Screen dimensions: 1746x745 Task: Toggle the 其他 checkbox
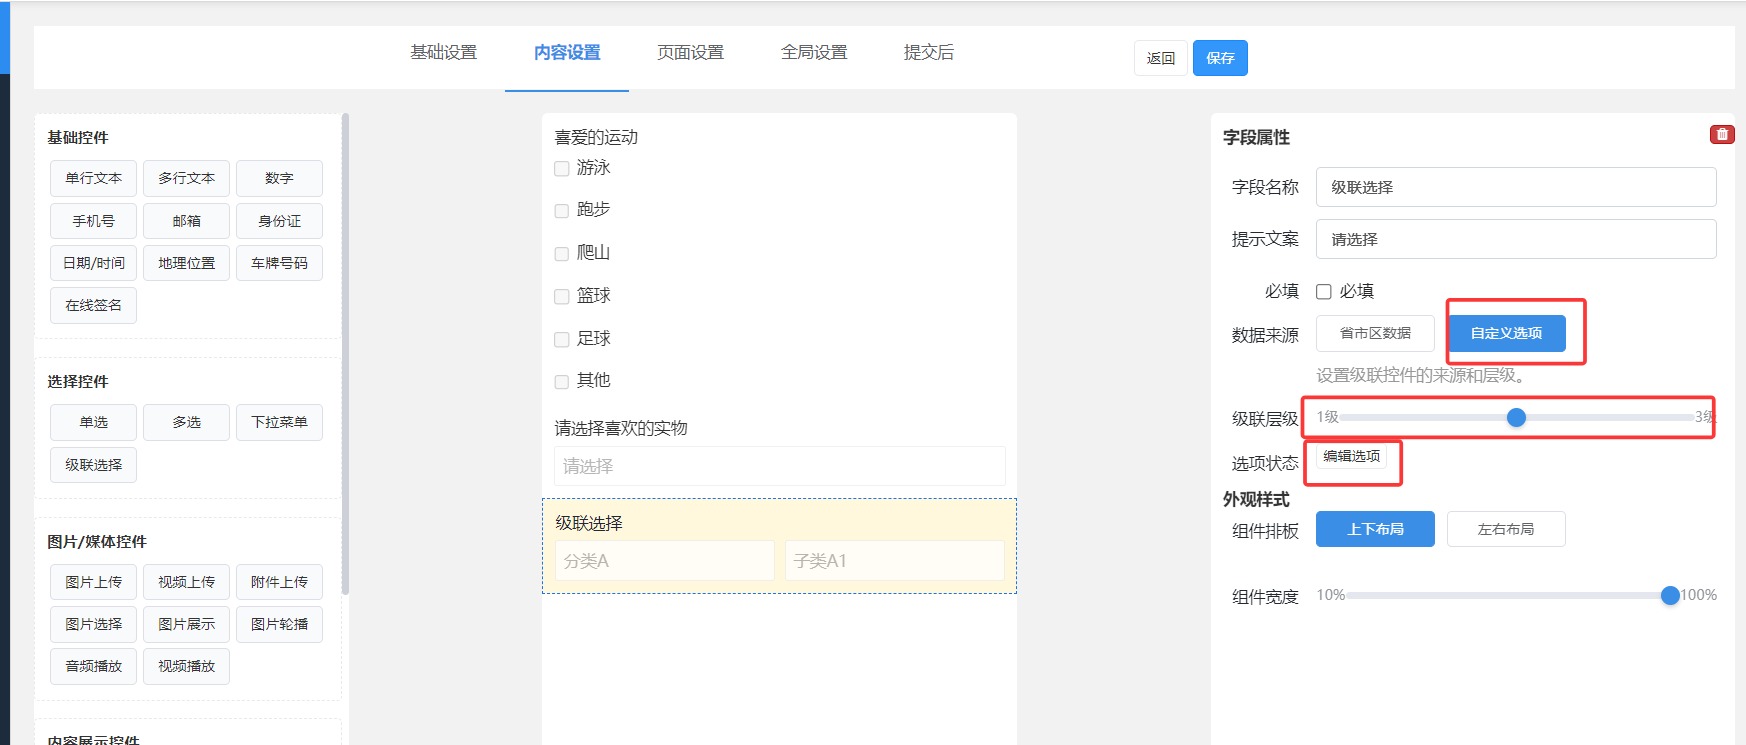(562, 381)
